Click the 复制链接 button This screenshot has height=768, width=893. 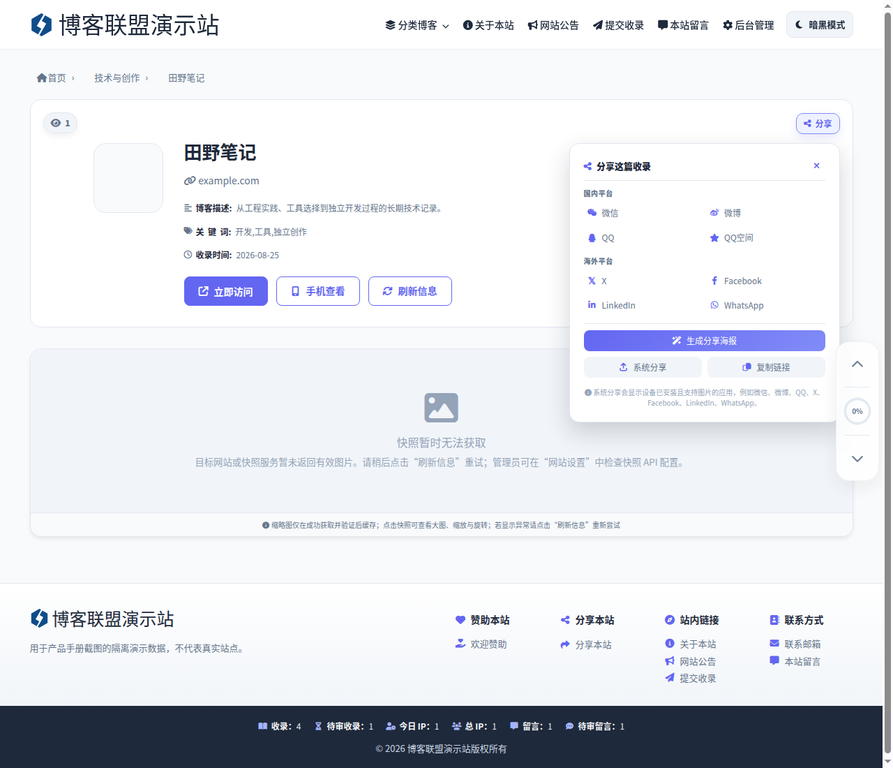[767, 367]
